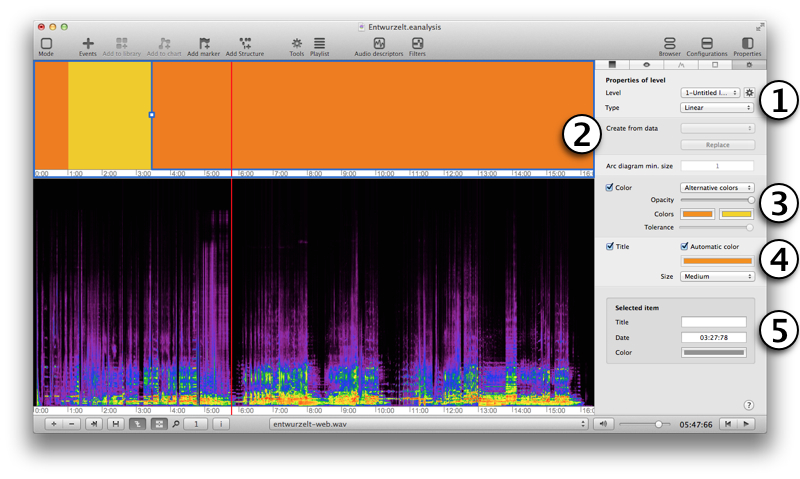Zoom out with the minus button
800x479 pixels.
[x=72, y=424]
